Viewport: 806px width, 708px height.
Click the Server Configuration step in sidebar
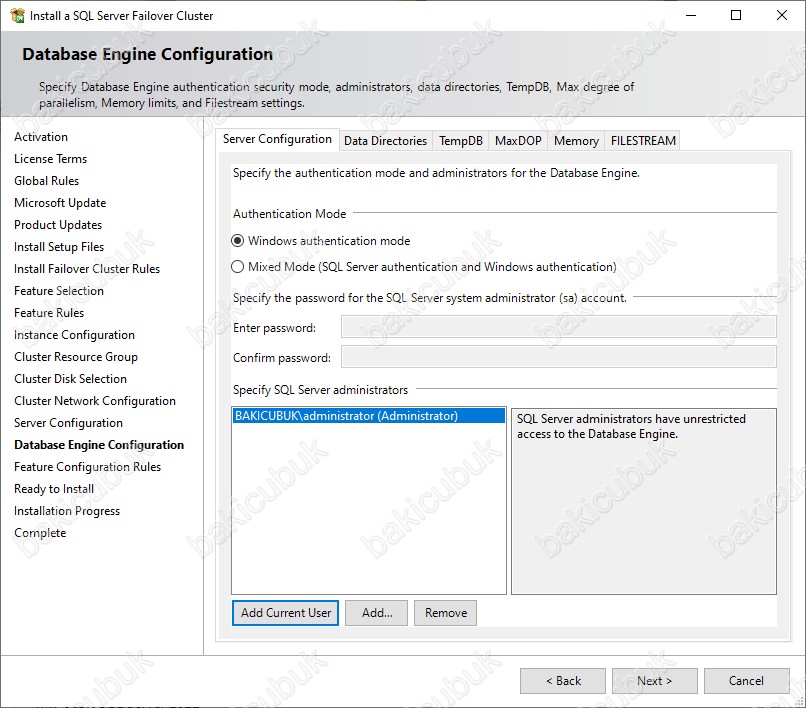point(68,423)
